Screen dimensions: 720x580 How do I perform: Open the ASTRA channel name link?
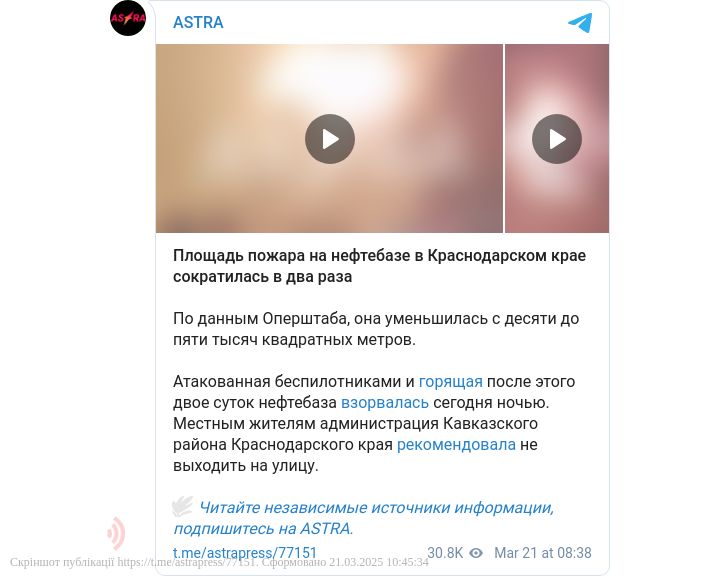point(198,22)
